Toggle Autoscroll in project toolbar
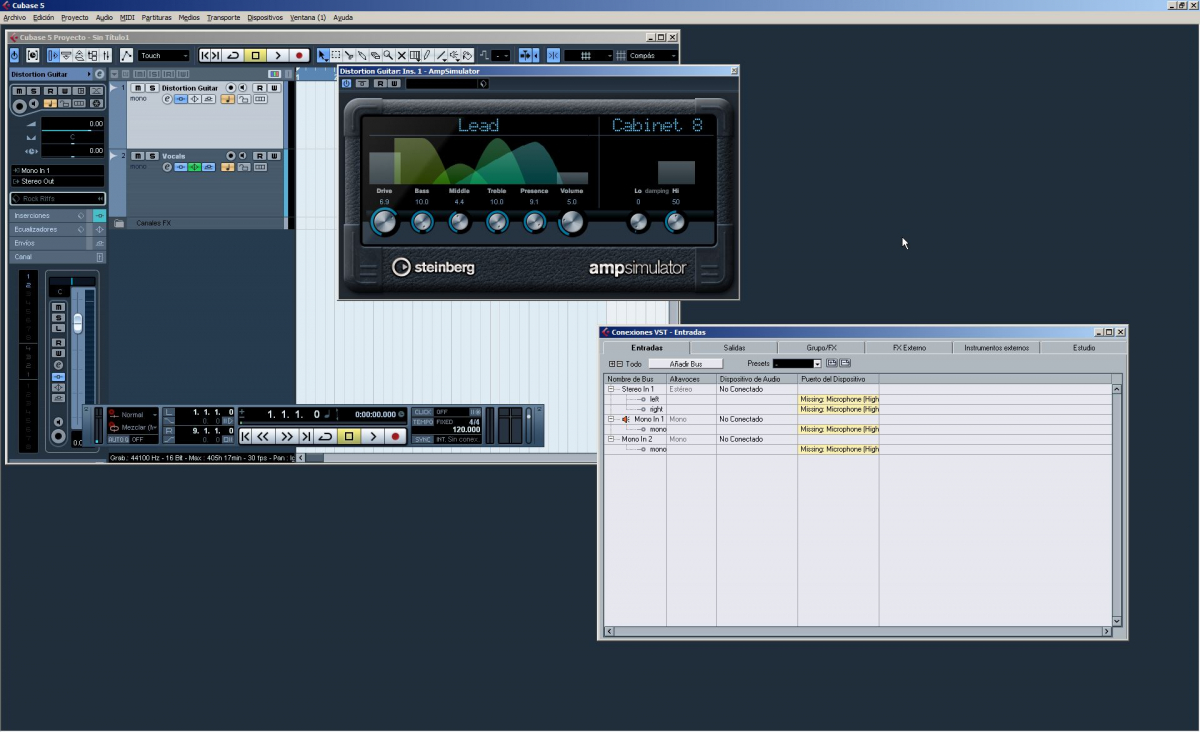The width and height of the screenshot is (1200, 732). [525, 55]
